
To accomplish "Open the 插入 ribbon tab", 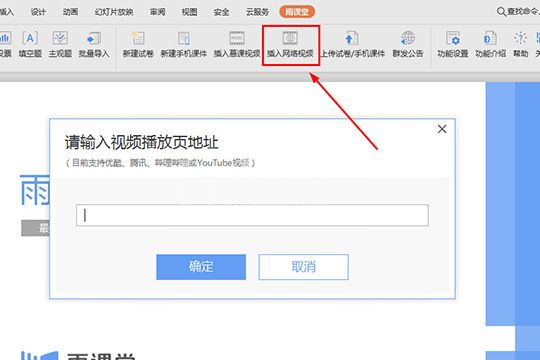I will pos(6,12).
